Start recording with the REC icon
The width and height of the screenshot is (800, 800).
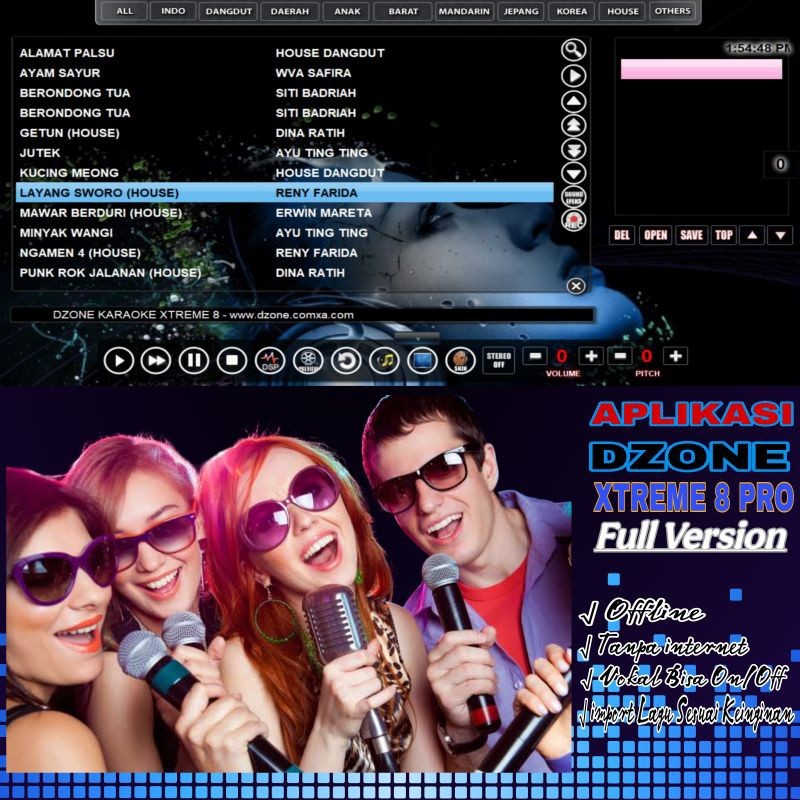[x=572, y=220]
